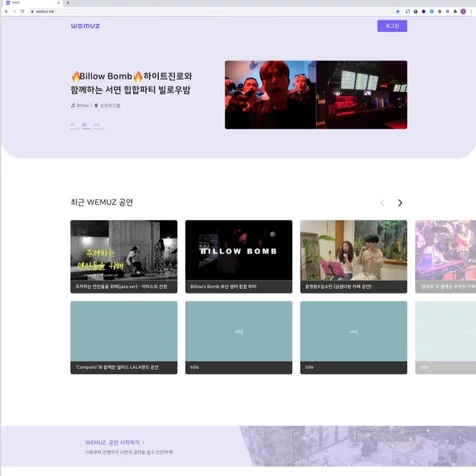
Task: Open the Billow Bomb hero banner title
Action: [x=131, y=83]
